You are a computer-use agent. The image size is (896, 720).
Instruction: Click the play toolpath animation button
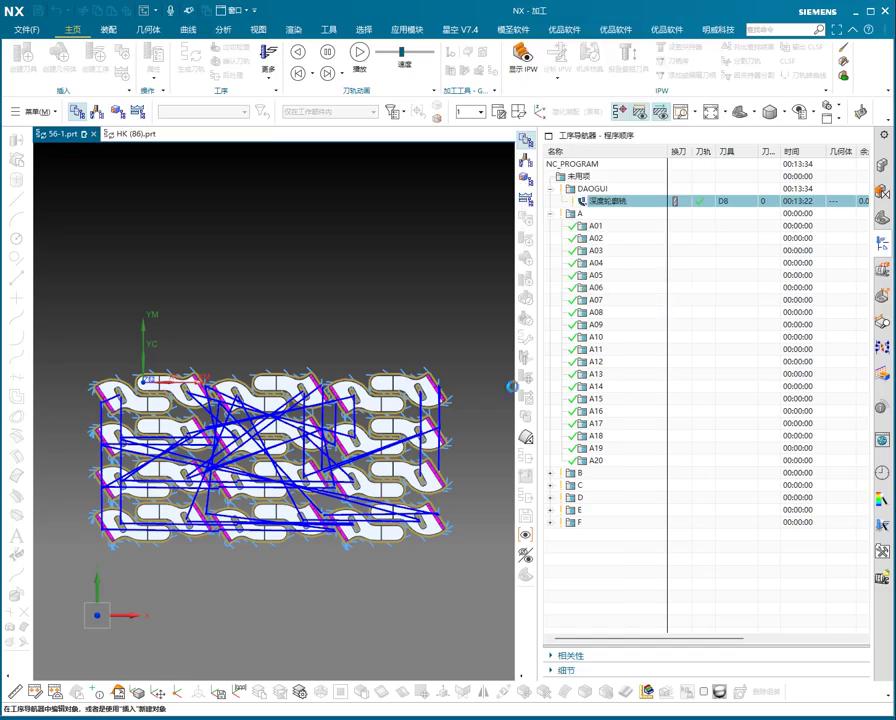(x=359, y=52)
